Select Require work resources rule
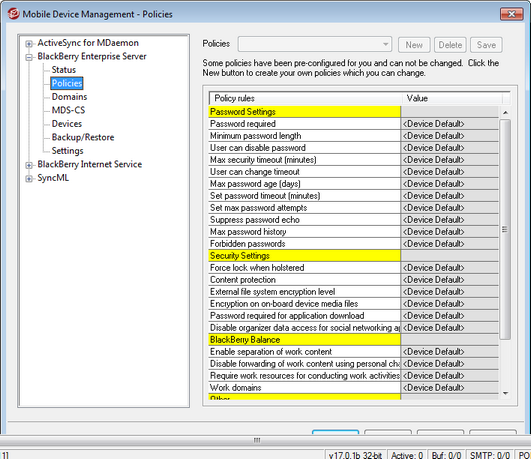 click(304, 376)
